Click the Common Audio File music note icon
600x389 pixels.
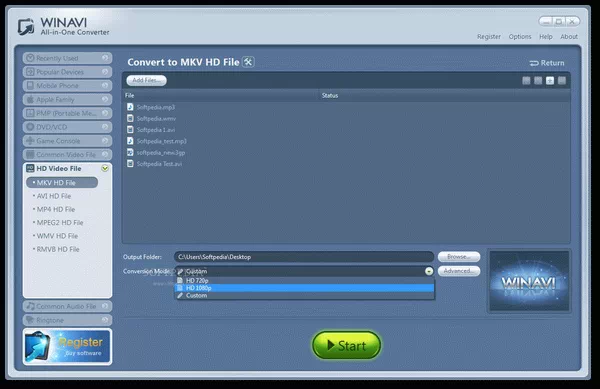point(30,306)
